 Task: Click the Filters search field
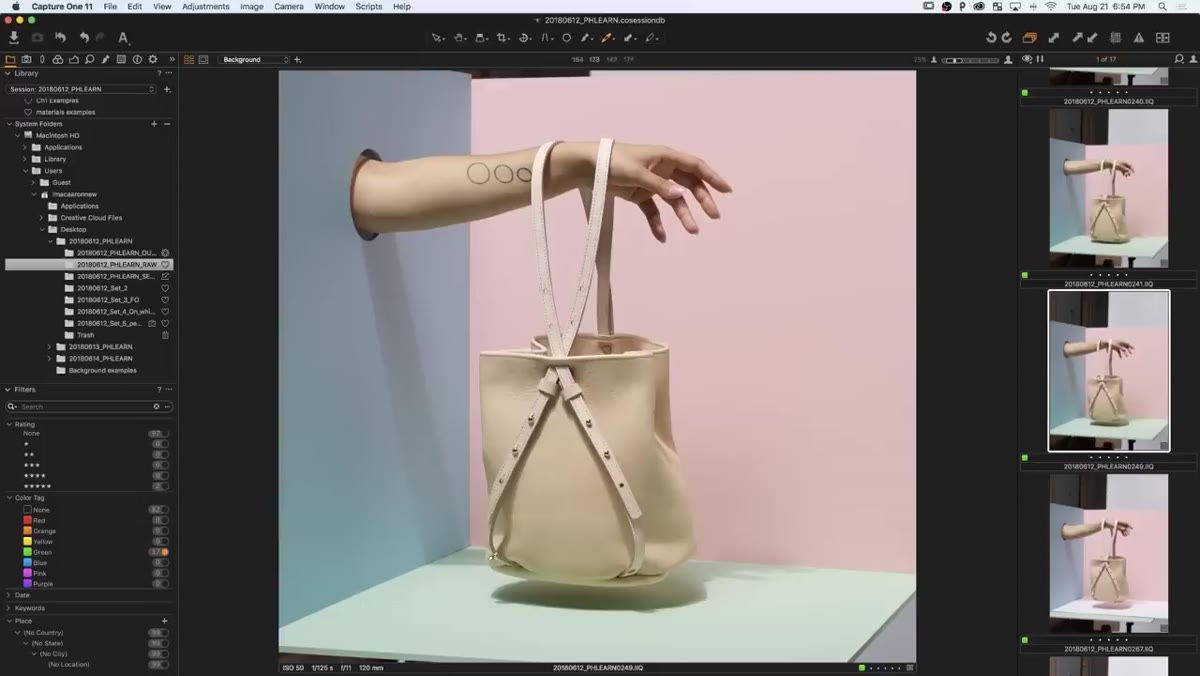(88, 407)
